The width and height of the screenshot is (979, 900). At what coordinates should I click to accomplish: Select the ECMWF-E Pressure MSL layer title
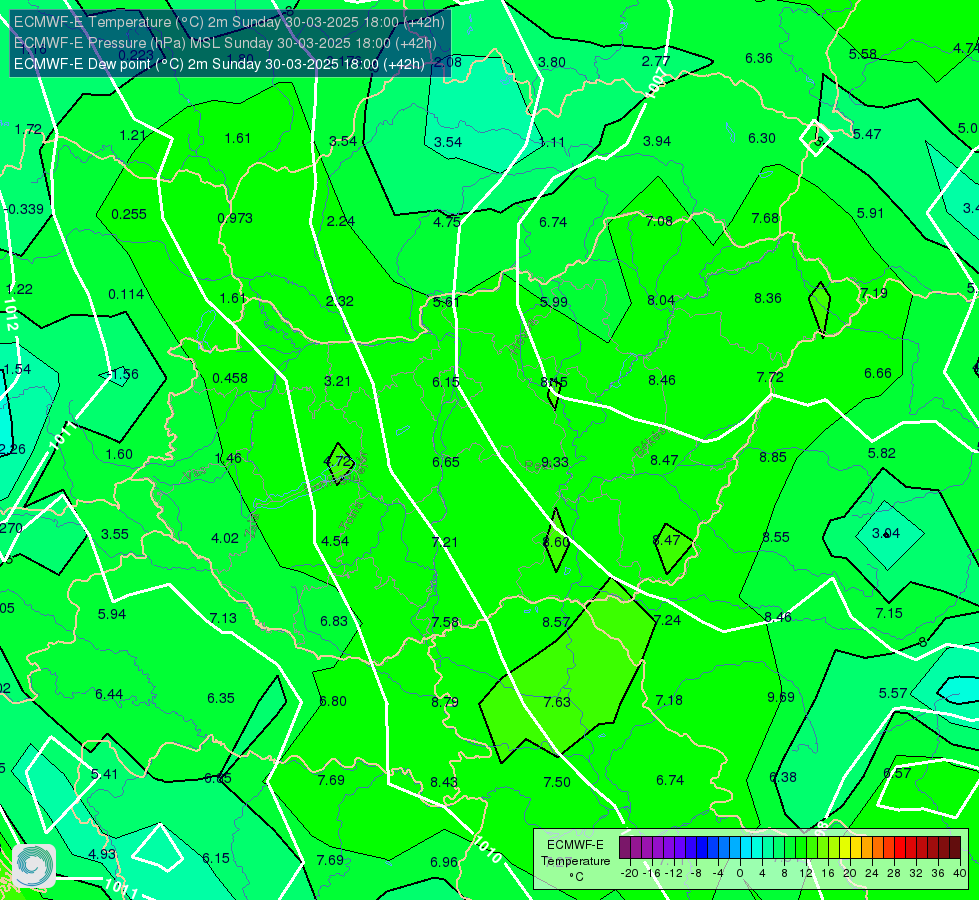tap(225, 43)
